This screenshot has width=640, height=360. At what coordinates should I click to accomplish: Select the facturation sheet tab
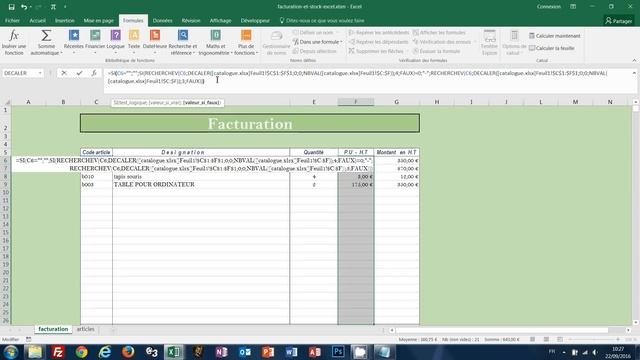coord(53,329)
